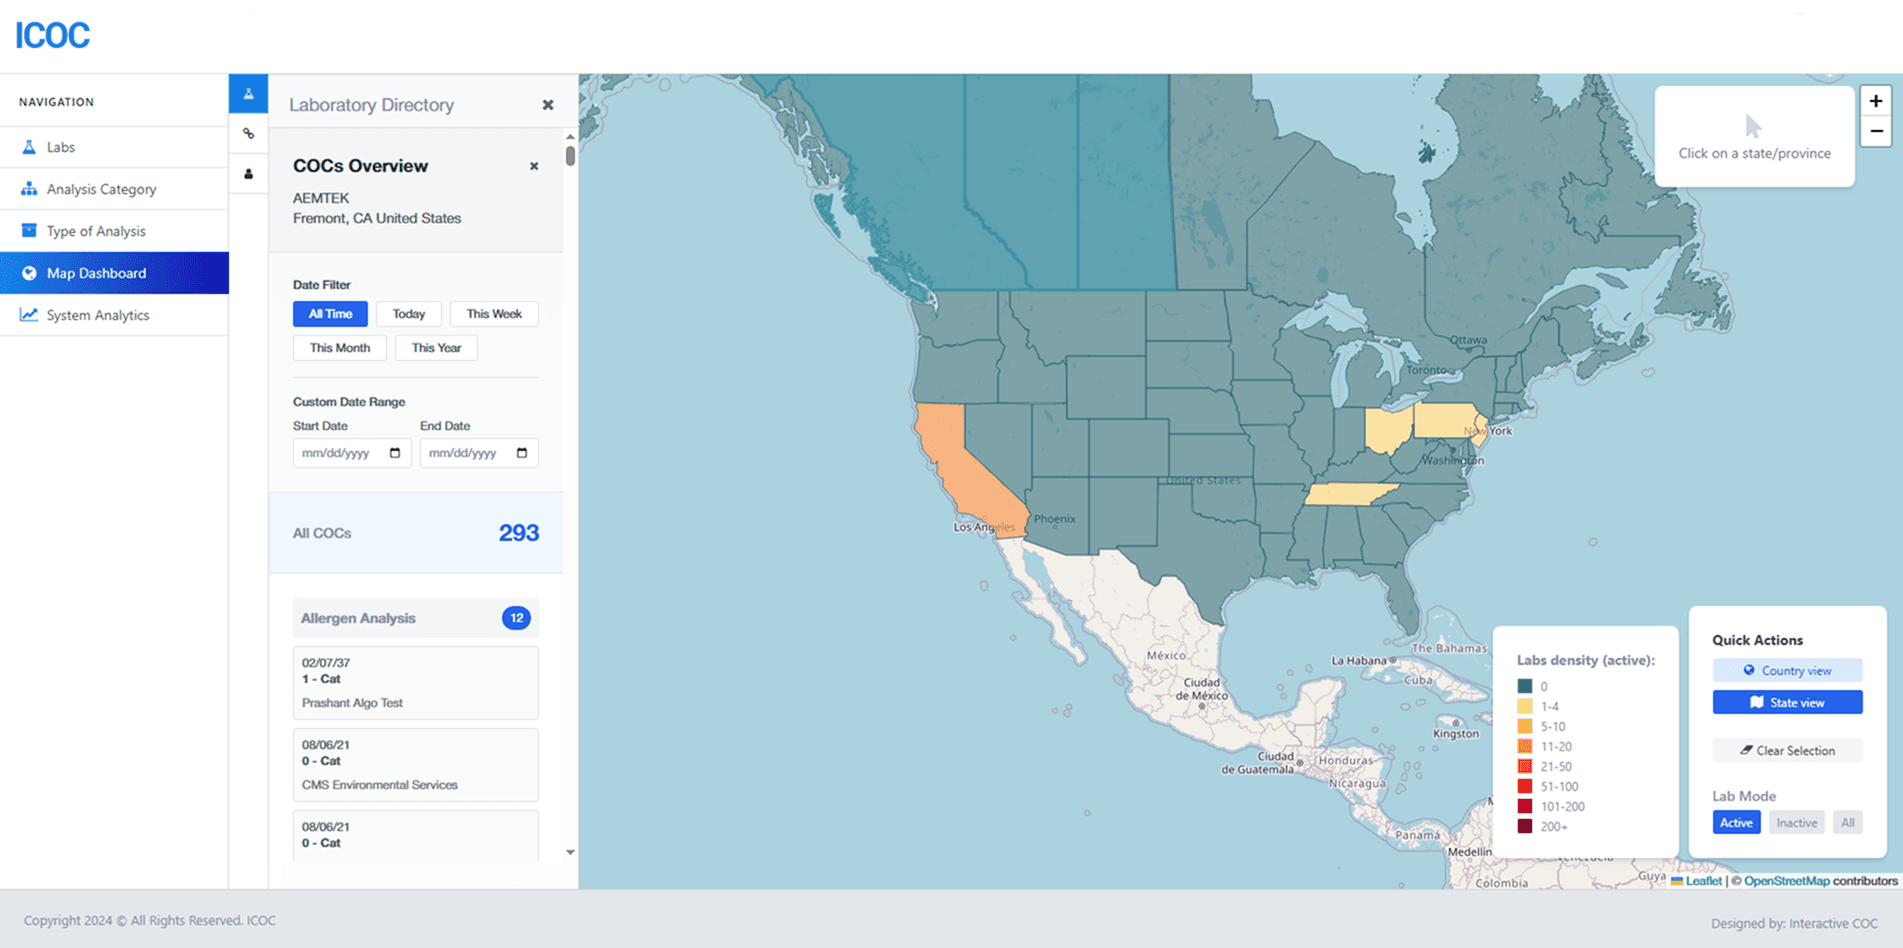Select the All Time date filter
This screenshot has height=948, width=1903.
click(x=330, y=314)
